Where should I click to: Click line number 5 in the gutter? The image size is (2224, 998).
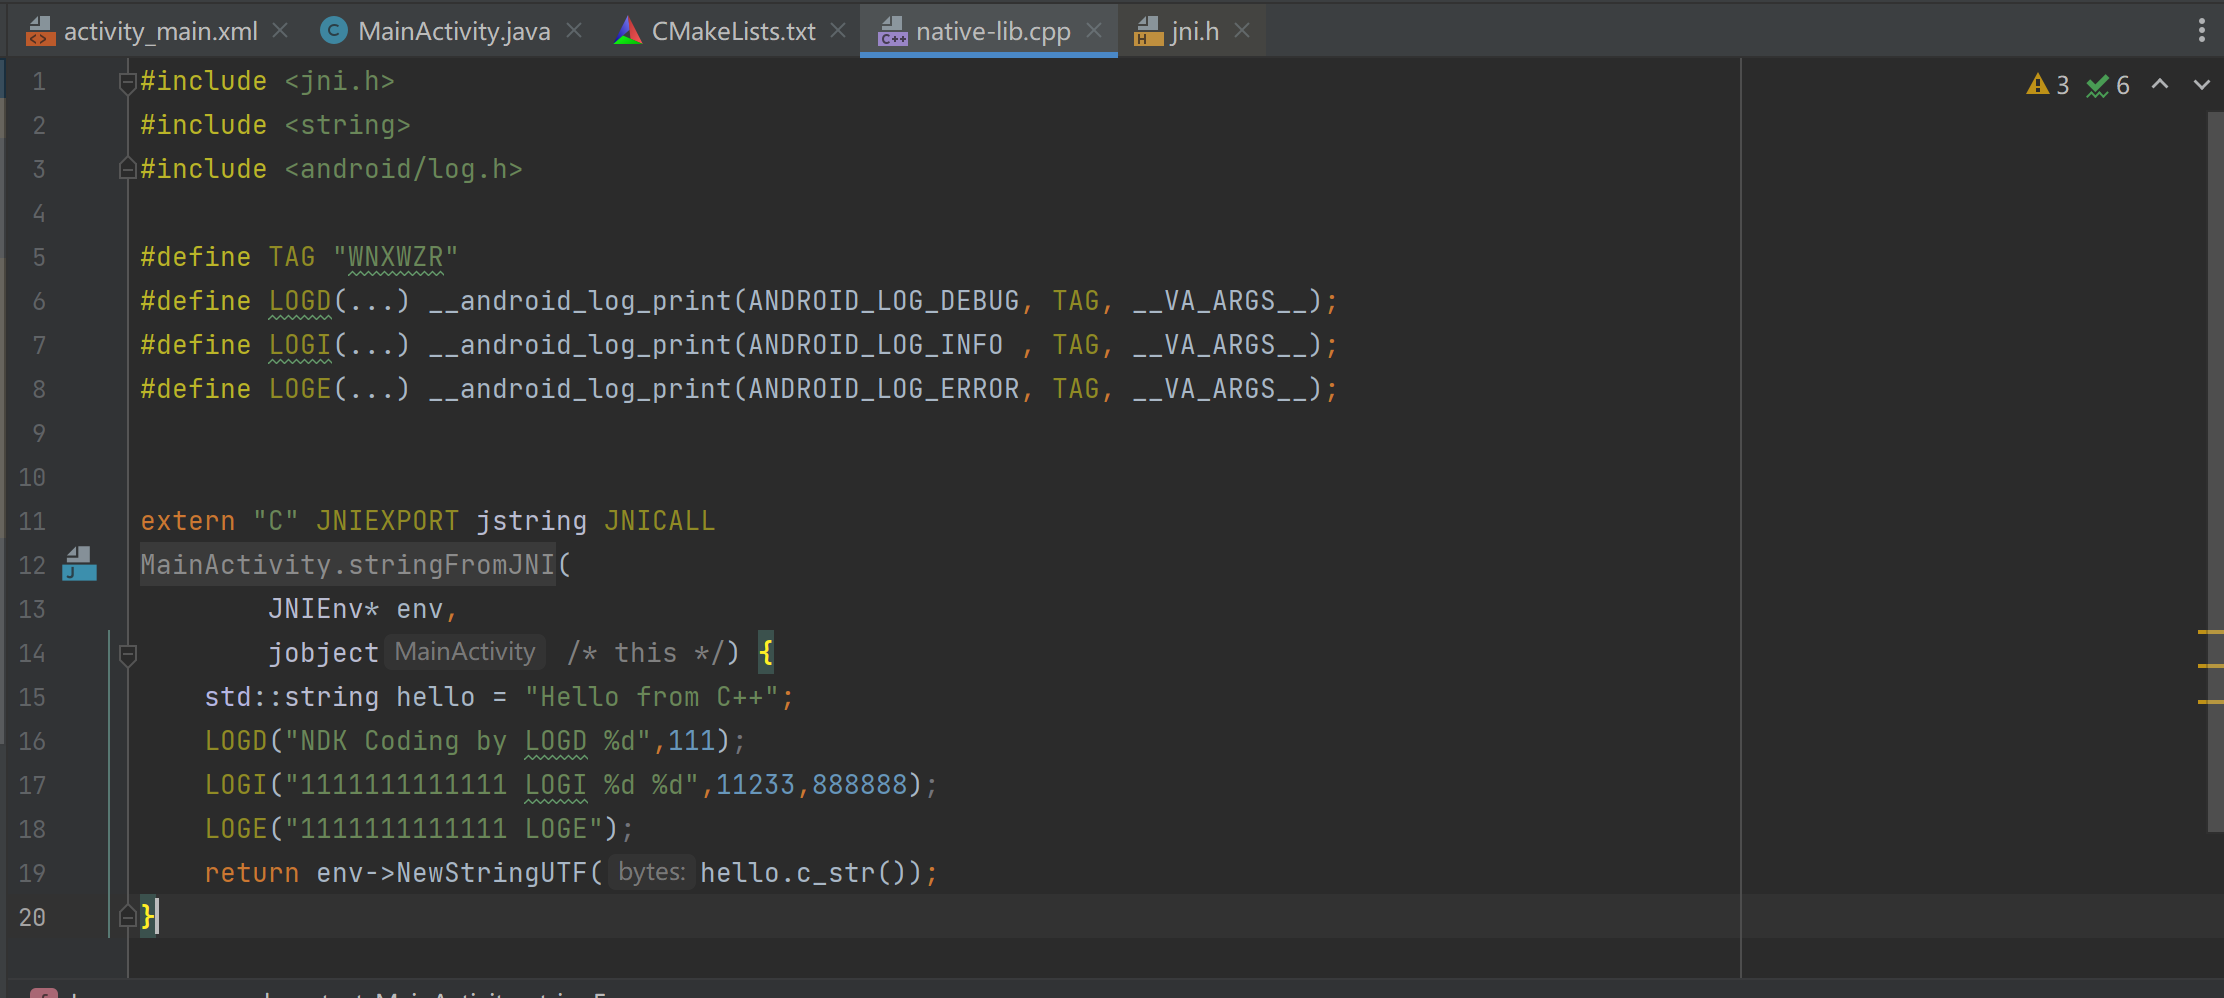coord(39,257)
